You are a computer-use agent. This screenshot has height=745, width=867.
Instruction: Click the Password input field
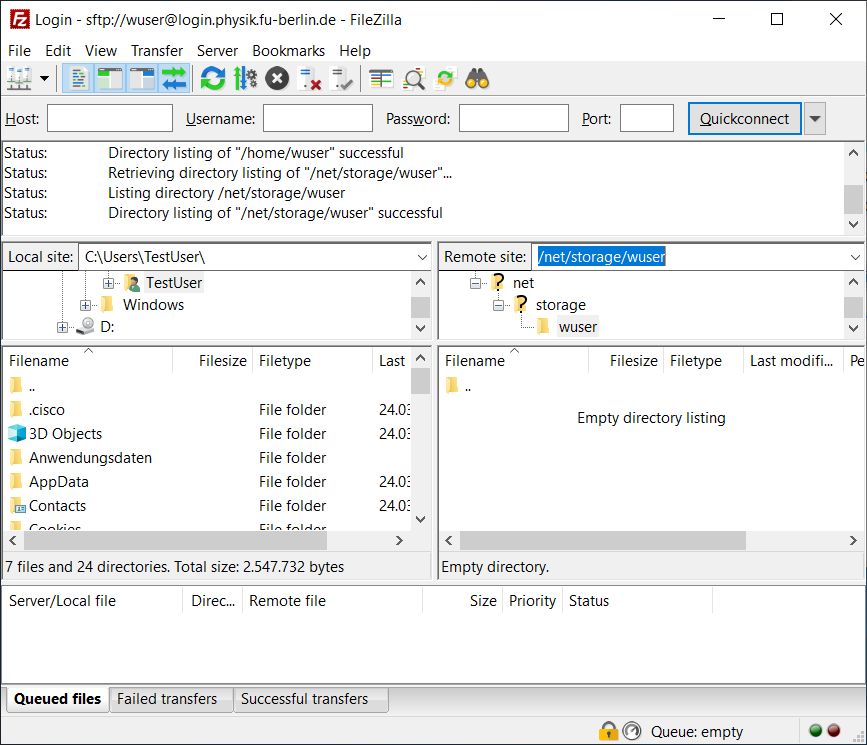(x=514, y=118)
